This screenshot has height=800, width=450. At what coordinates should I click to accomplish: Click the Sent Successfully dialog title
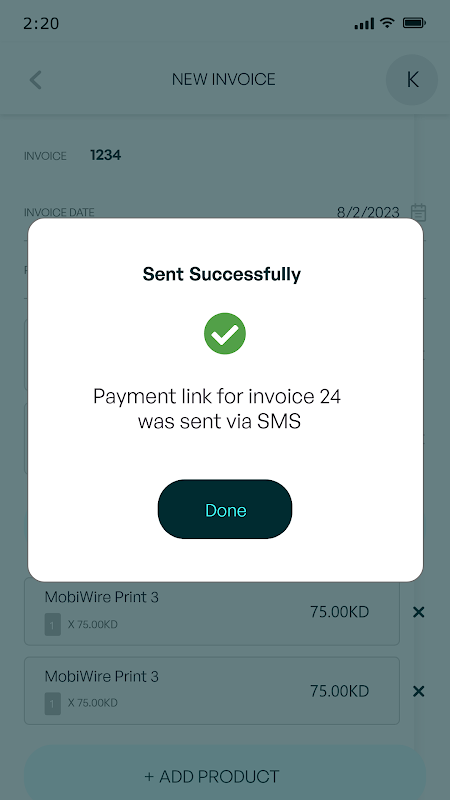[222, 274]
